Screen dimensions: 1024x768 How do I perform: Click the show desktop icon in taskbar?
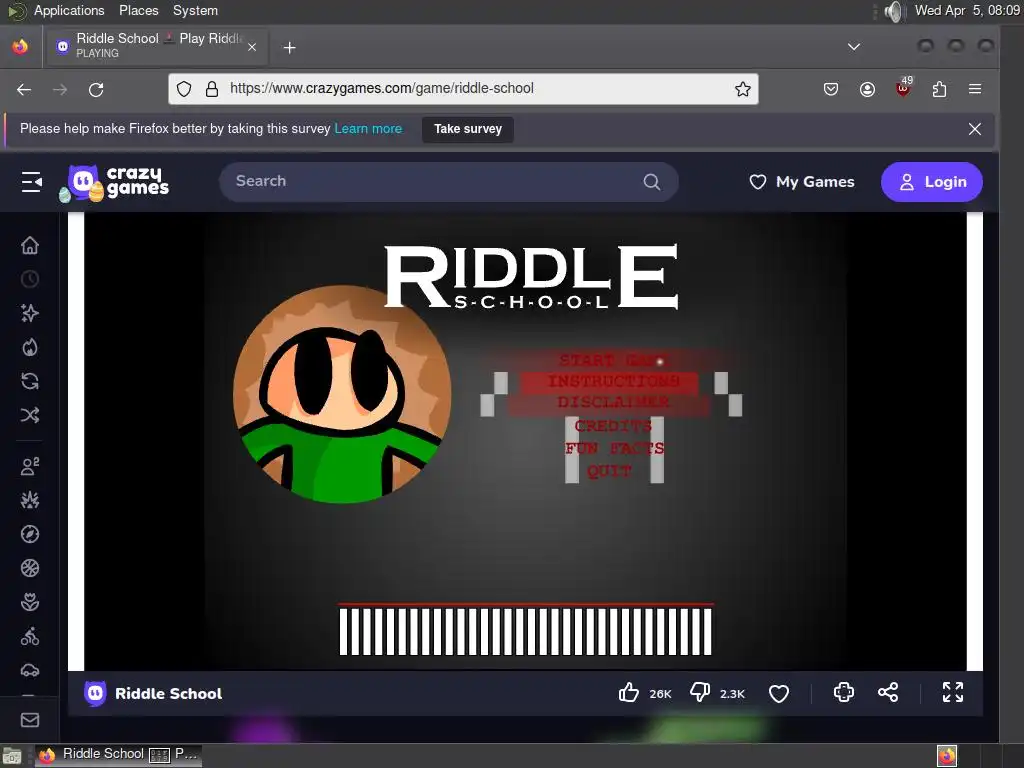(x=12, y=756)
